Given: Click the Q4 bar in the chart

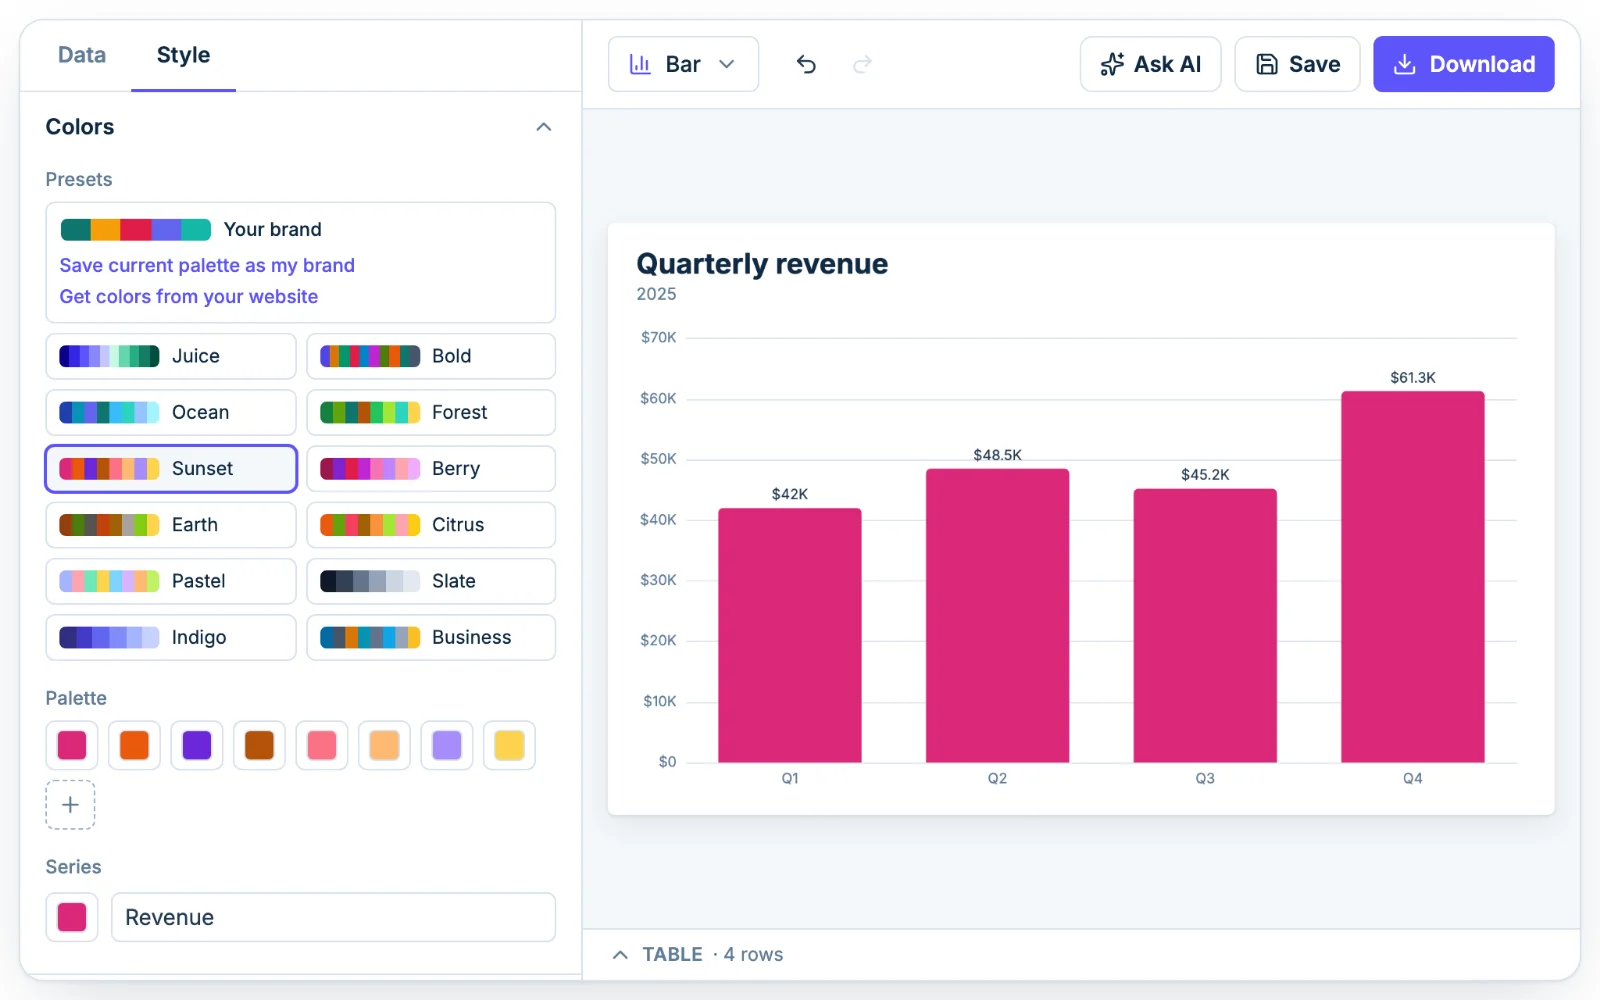Looking at the screenshot, I should [x=1412, y=577].
